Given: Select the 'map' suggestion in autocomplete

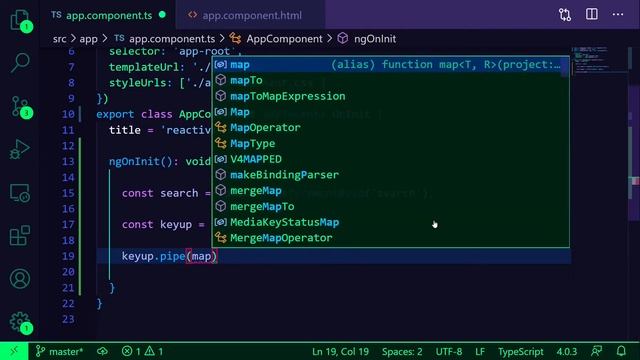Looking at the screenshot, I should point(390,64).
